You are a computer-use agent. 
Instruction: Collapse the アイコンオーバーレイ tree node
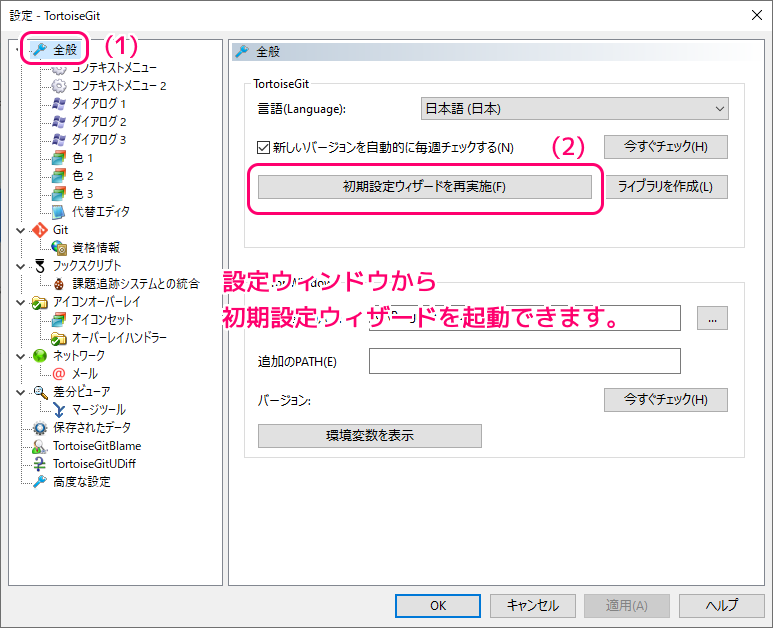pyautogui.click(x=21, y=302)
